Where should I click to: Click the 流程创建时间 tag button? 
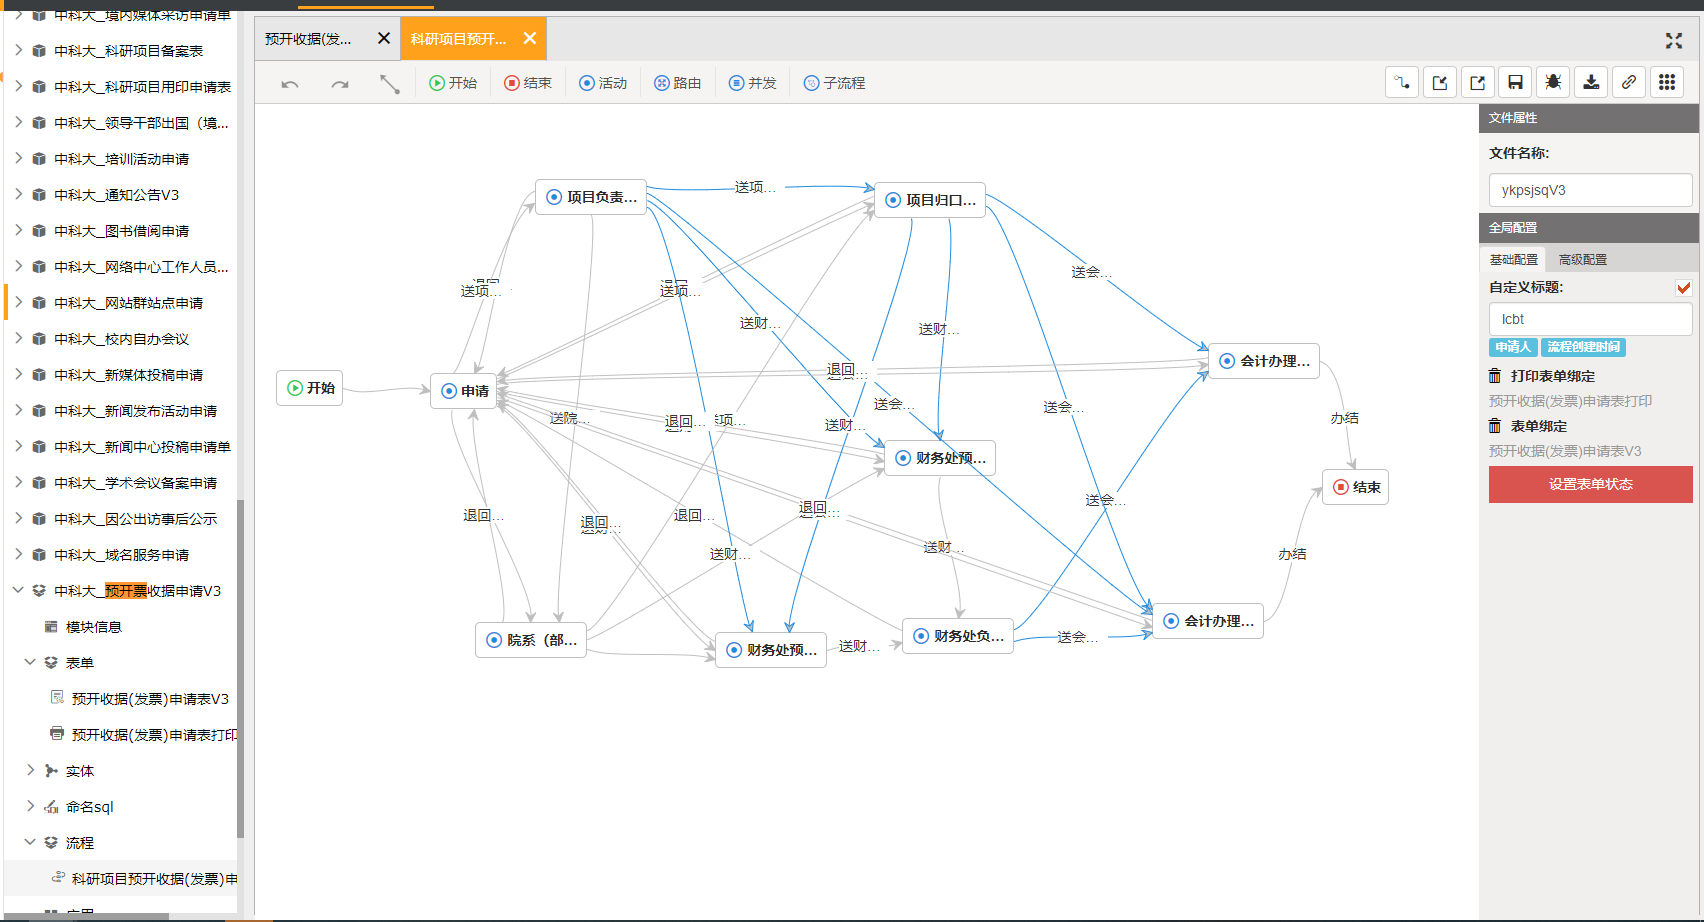(x=1583, y=347)
